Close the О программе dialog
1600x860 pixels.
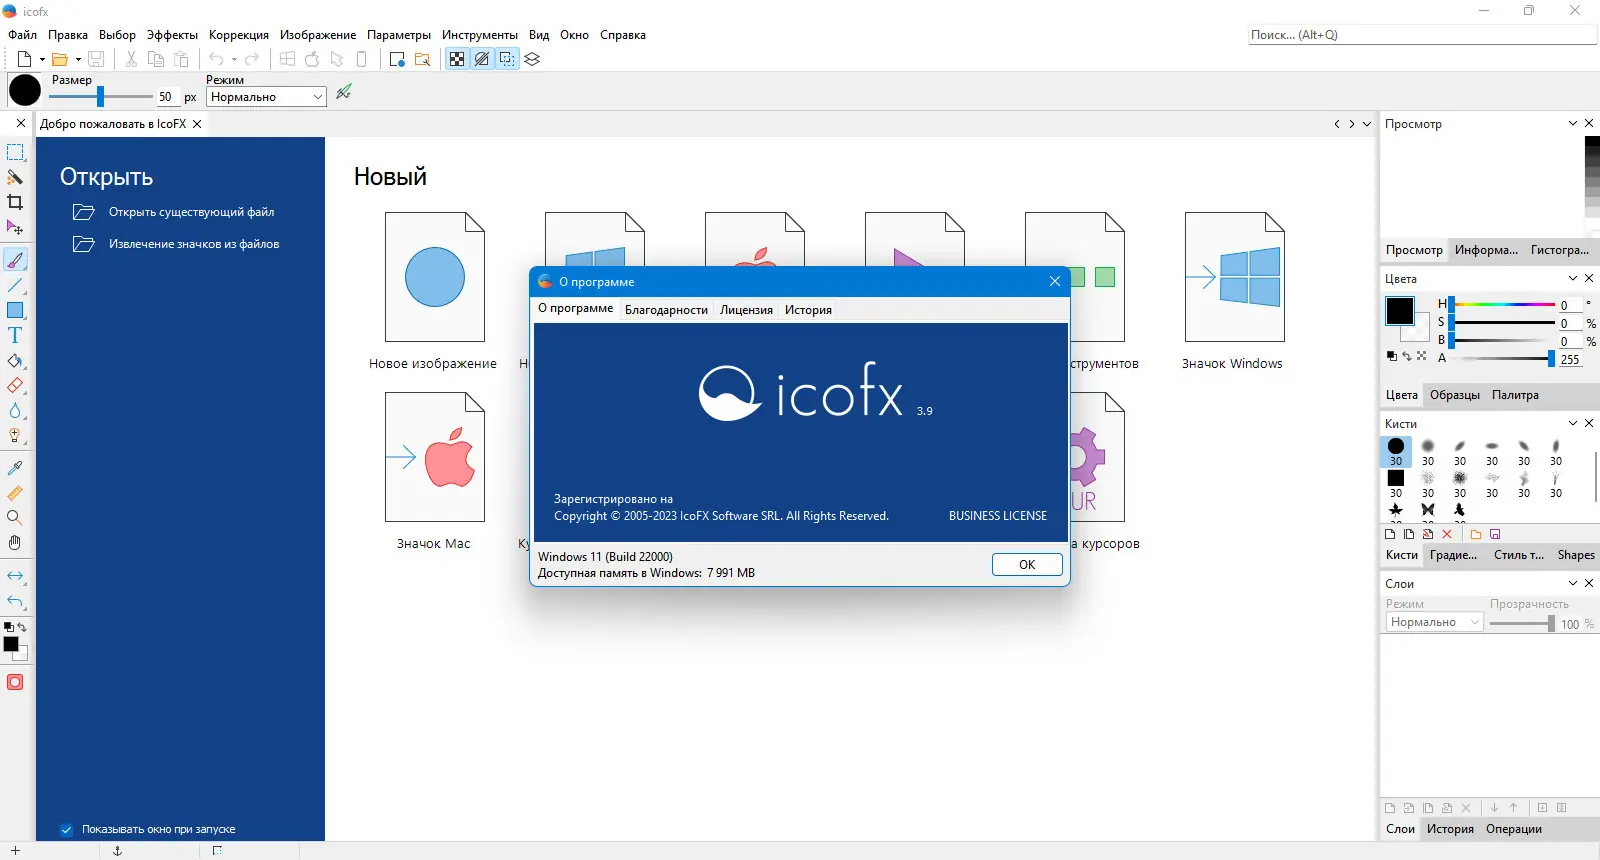click(1055, 282)
